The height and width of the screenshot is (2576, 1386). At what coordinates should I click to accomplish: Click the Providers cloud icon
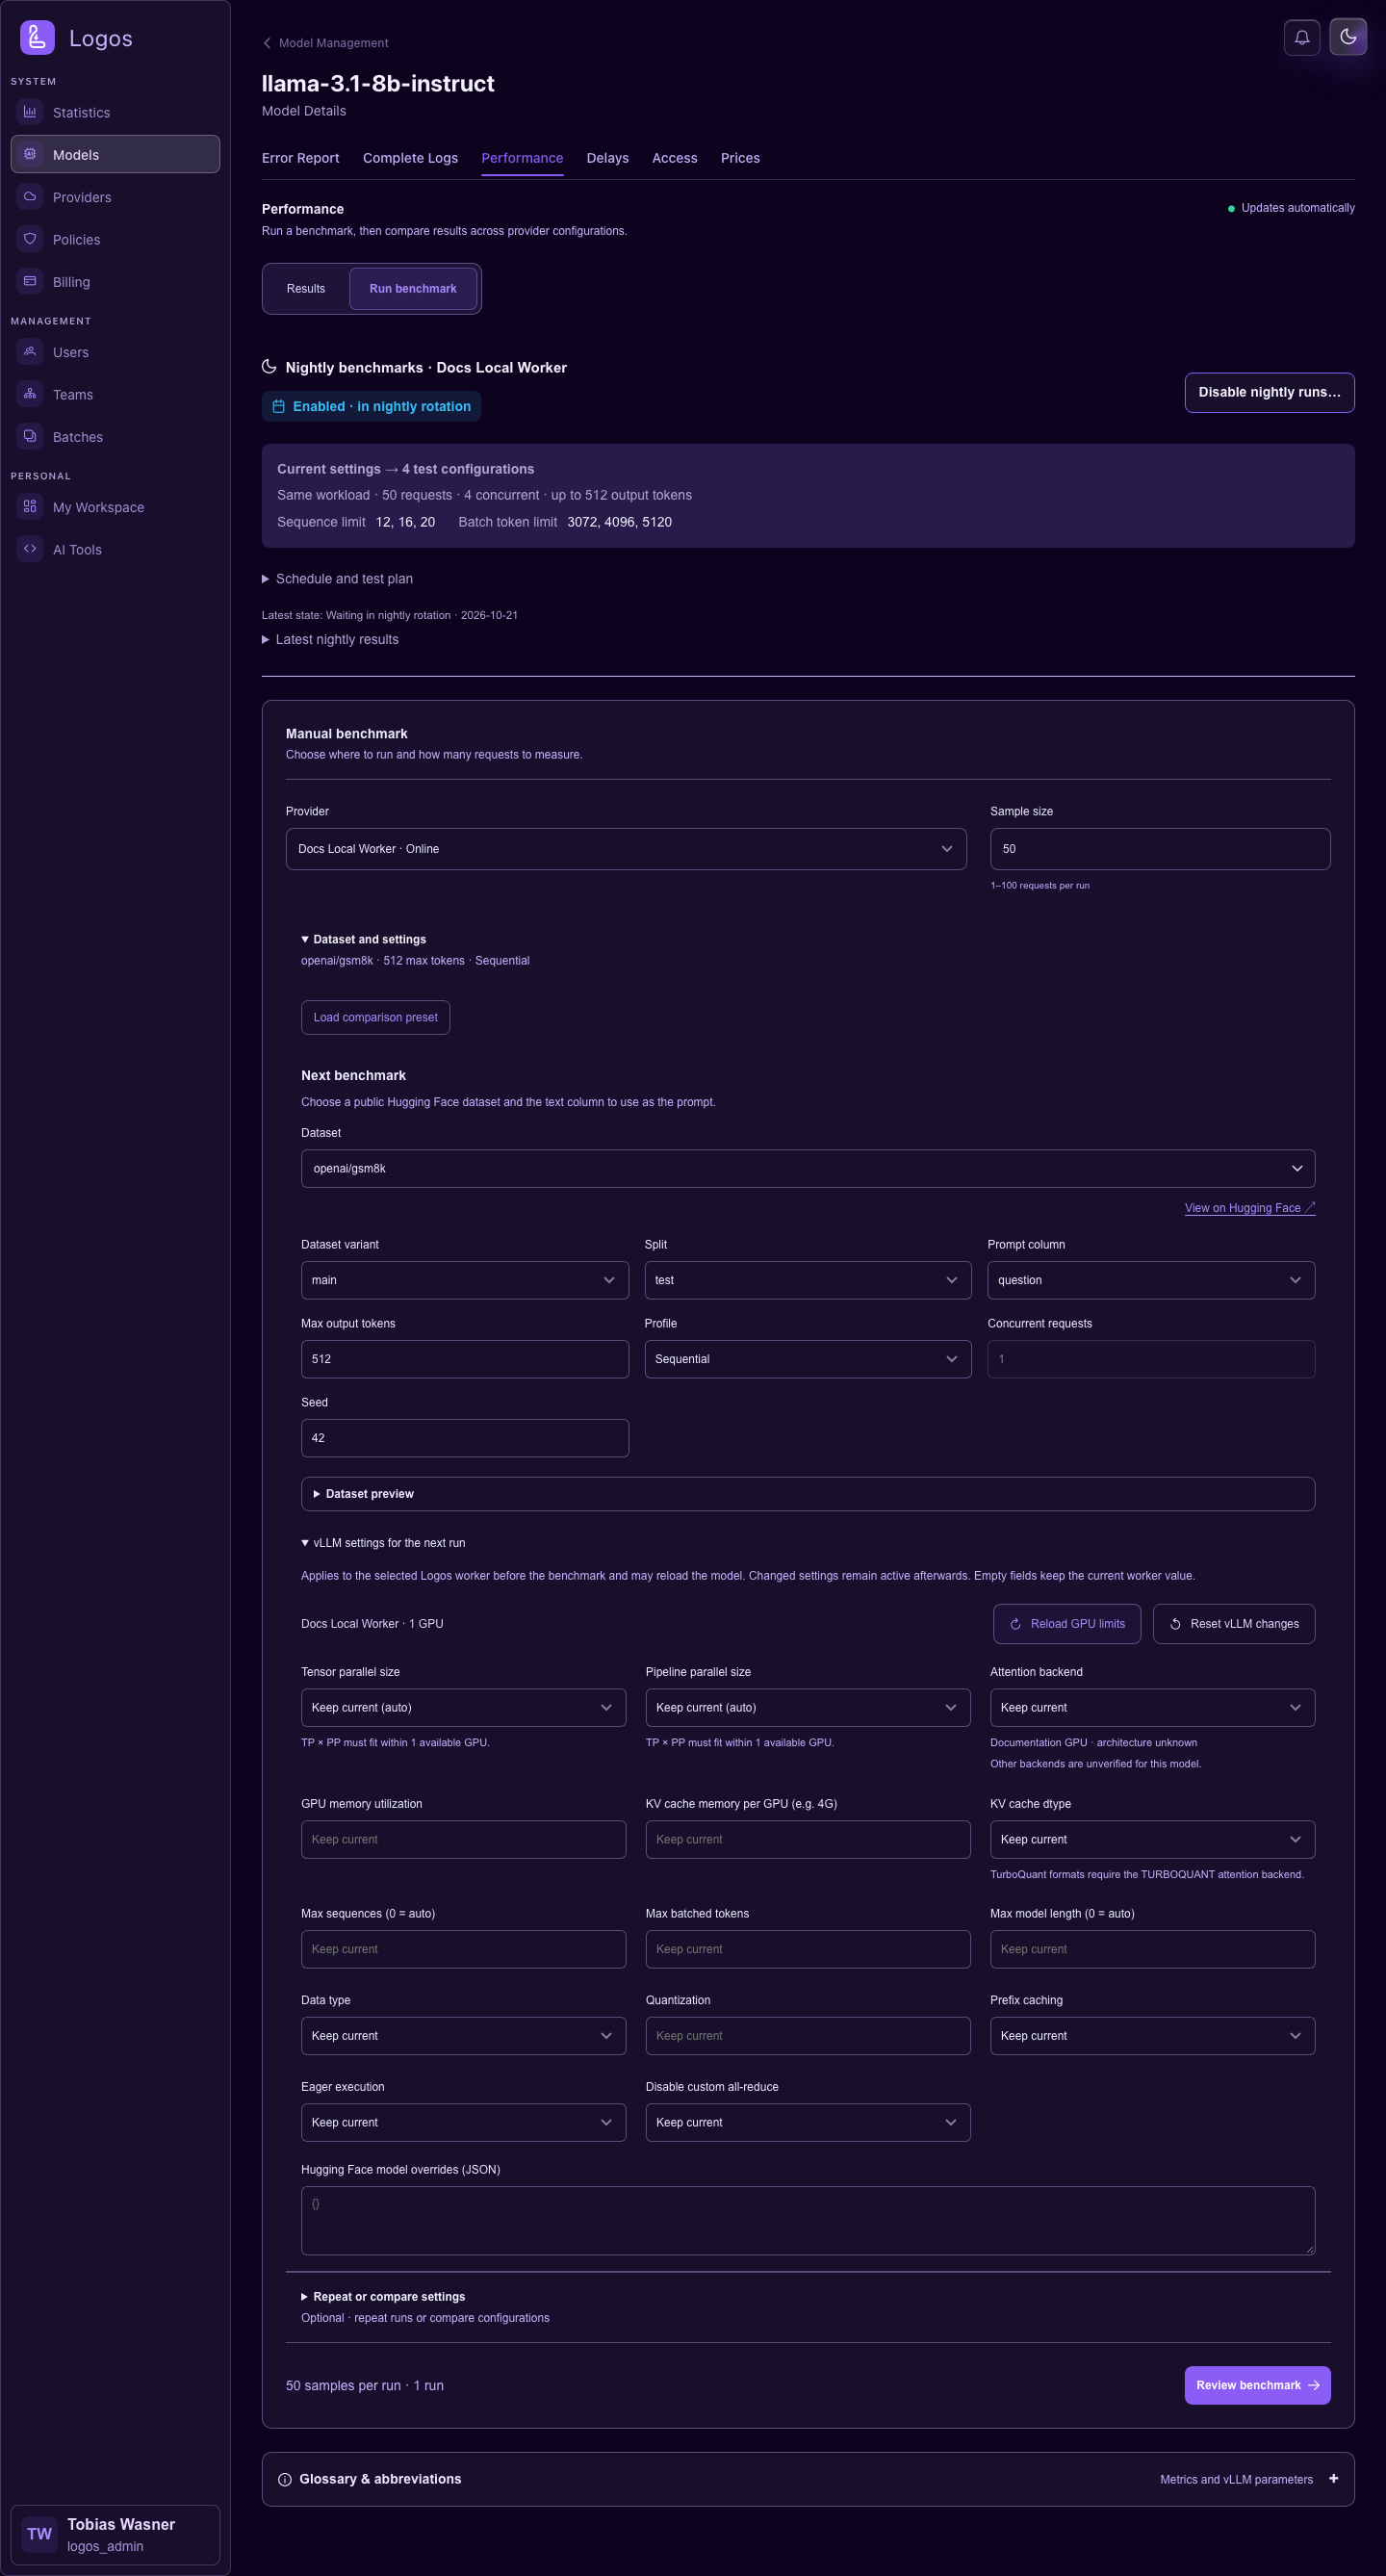(x=30, y=197)
